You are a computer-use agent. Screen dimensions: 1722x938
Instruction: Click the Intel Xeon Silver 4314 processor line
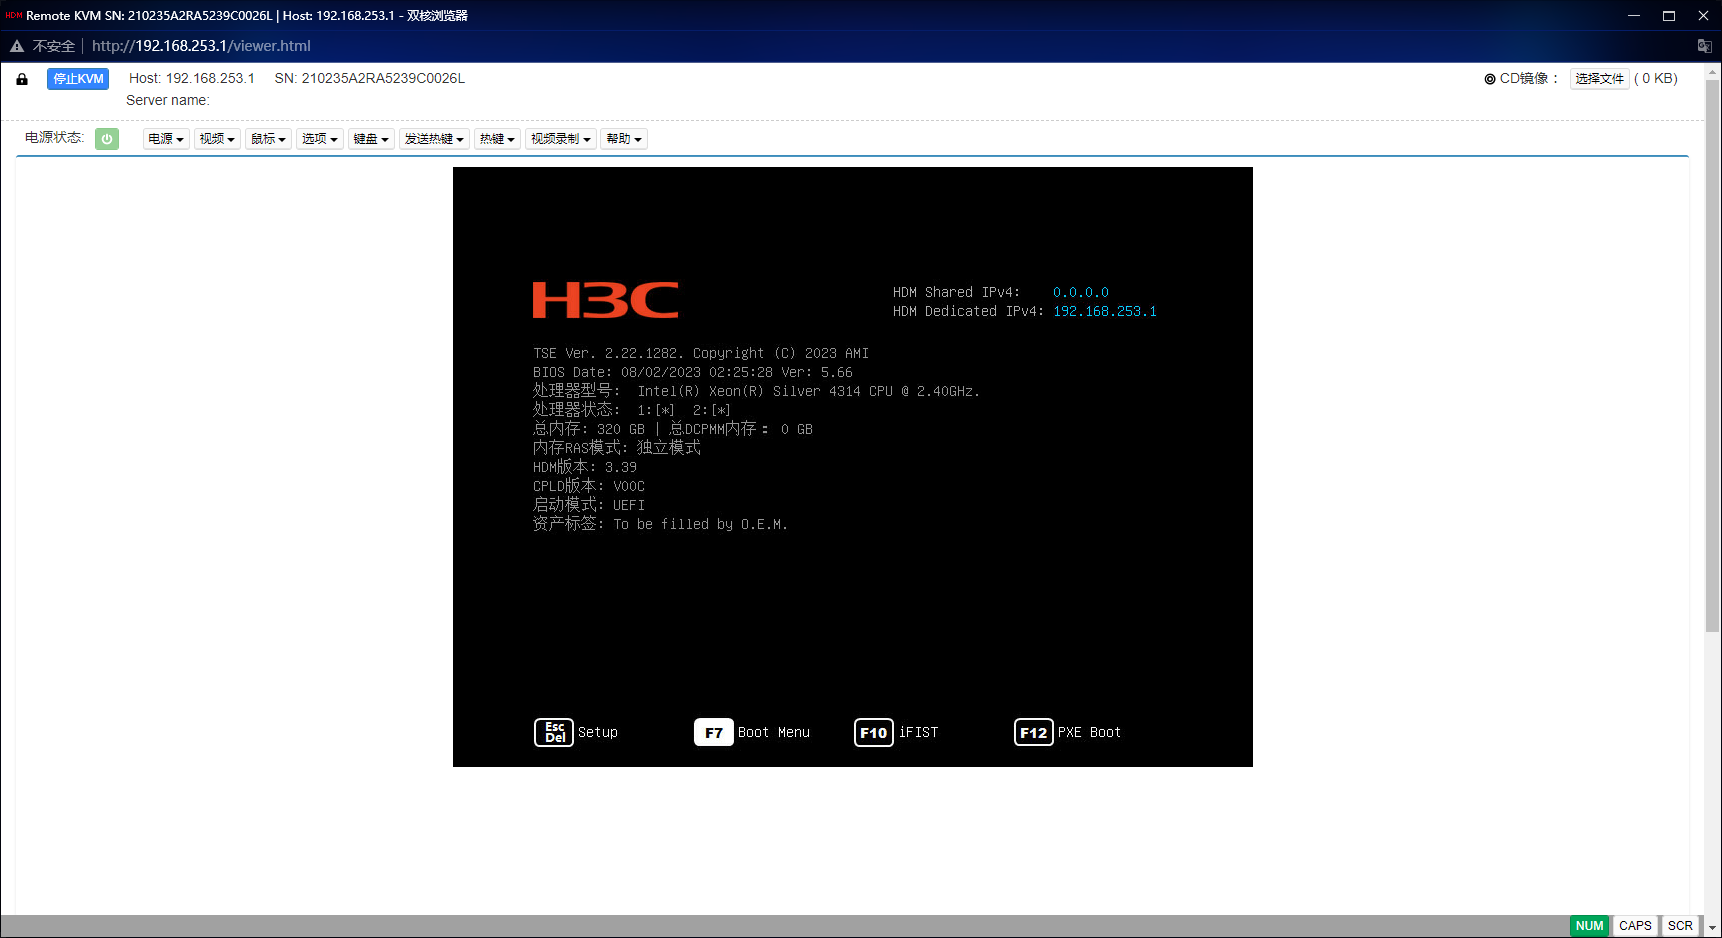coord(756,391)
